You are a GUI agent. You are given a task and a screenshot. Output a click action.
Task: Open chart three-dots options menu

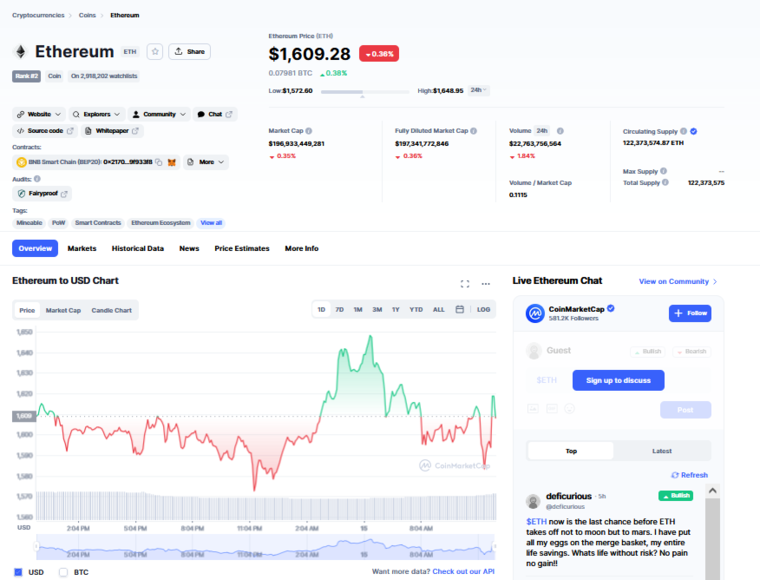pyautogui.click(x=486, y=284)
